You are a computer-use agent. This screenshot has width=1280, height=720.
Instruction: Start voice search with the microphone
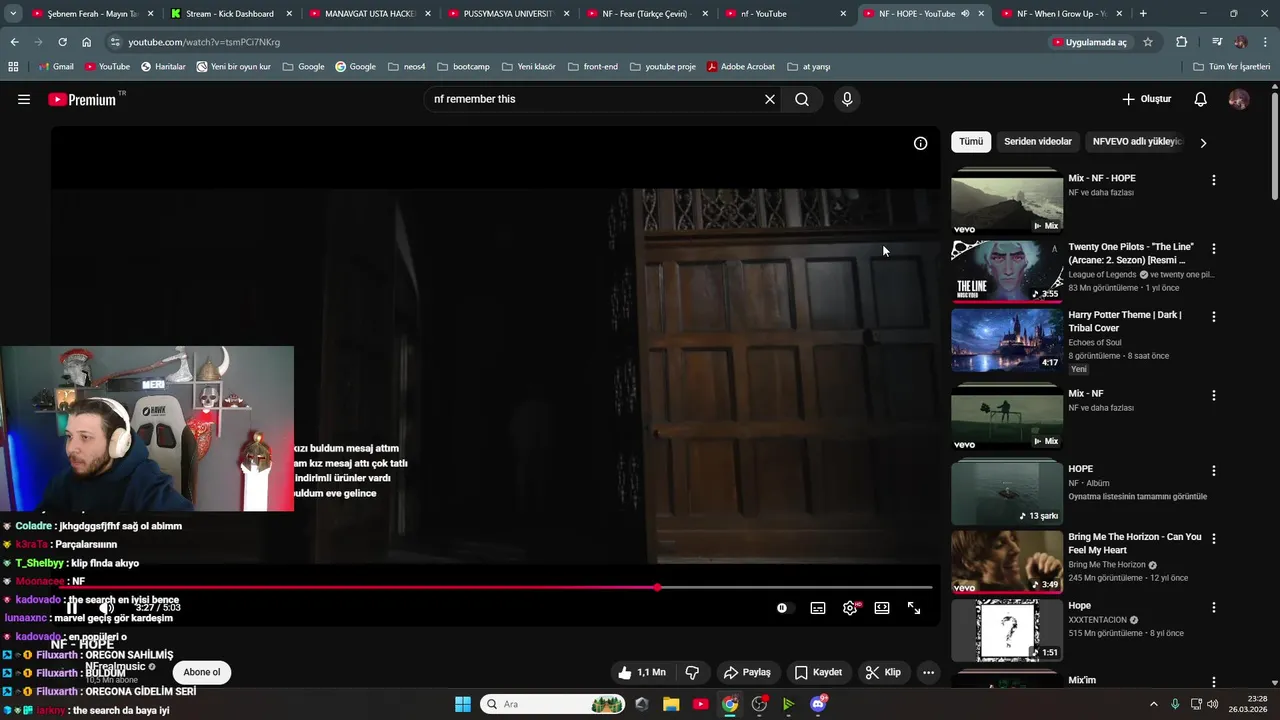(x=847, y=99)
